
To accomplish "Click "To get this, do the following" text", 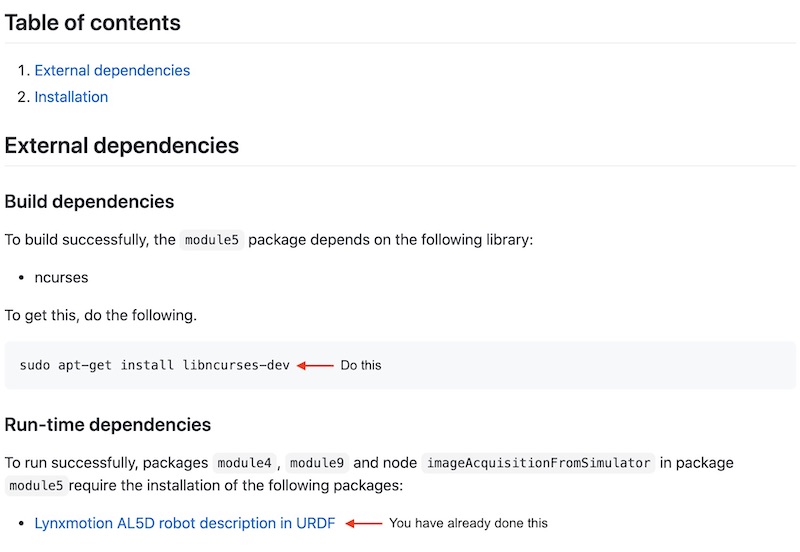I will [x=101, y=315].
